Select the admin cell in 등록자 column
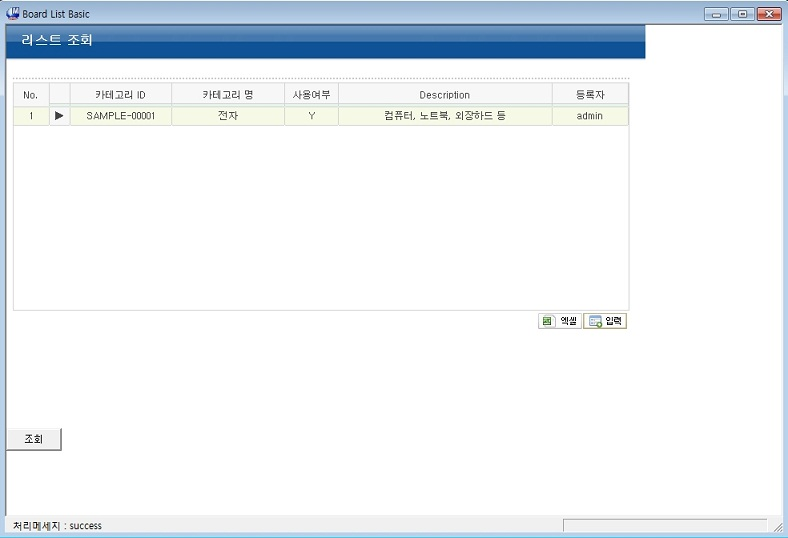 tap(590, 116)
